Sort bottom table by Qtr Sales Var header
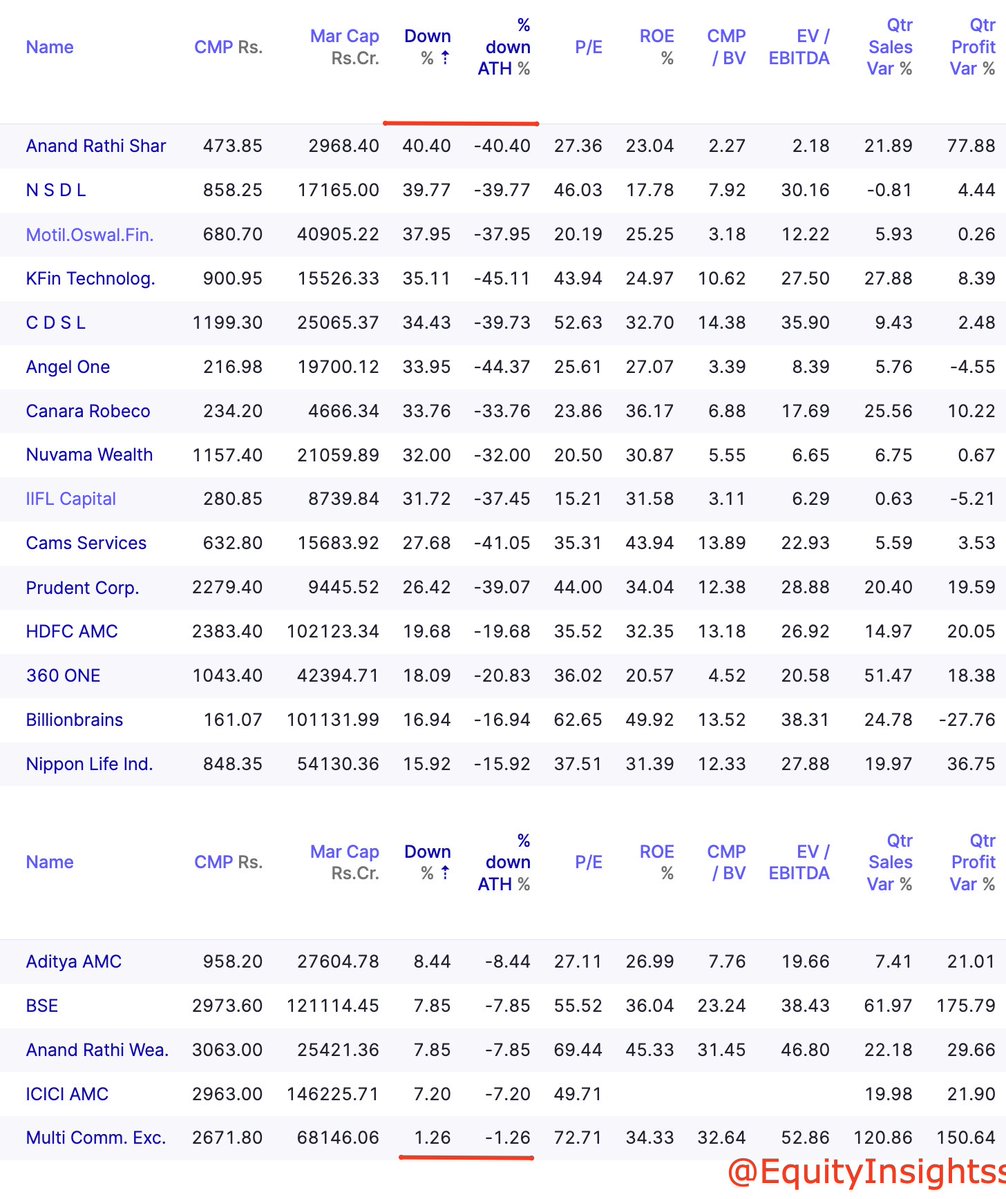This screenshot has height=1199, width=1006. (x=890, y=863)
